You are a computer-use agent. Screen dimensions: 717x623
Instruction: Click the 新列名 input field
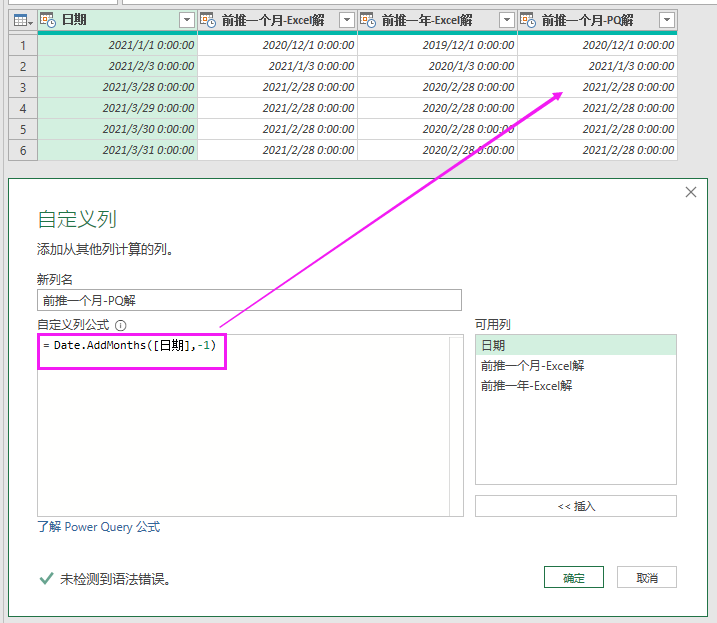pyautogui.click(x=249, y=300)
